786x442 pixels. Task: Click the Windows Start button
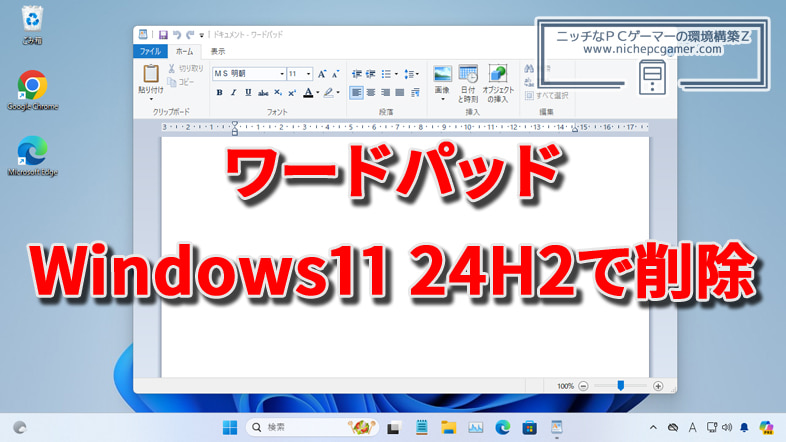[x=230, y=427]
